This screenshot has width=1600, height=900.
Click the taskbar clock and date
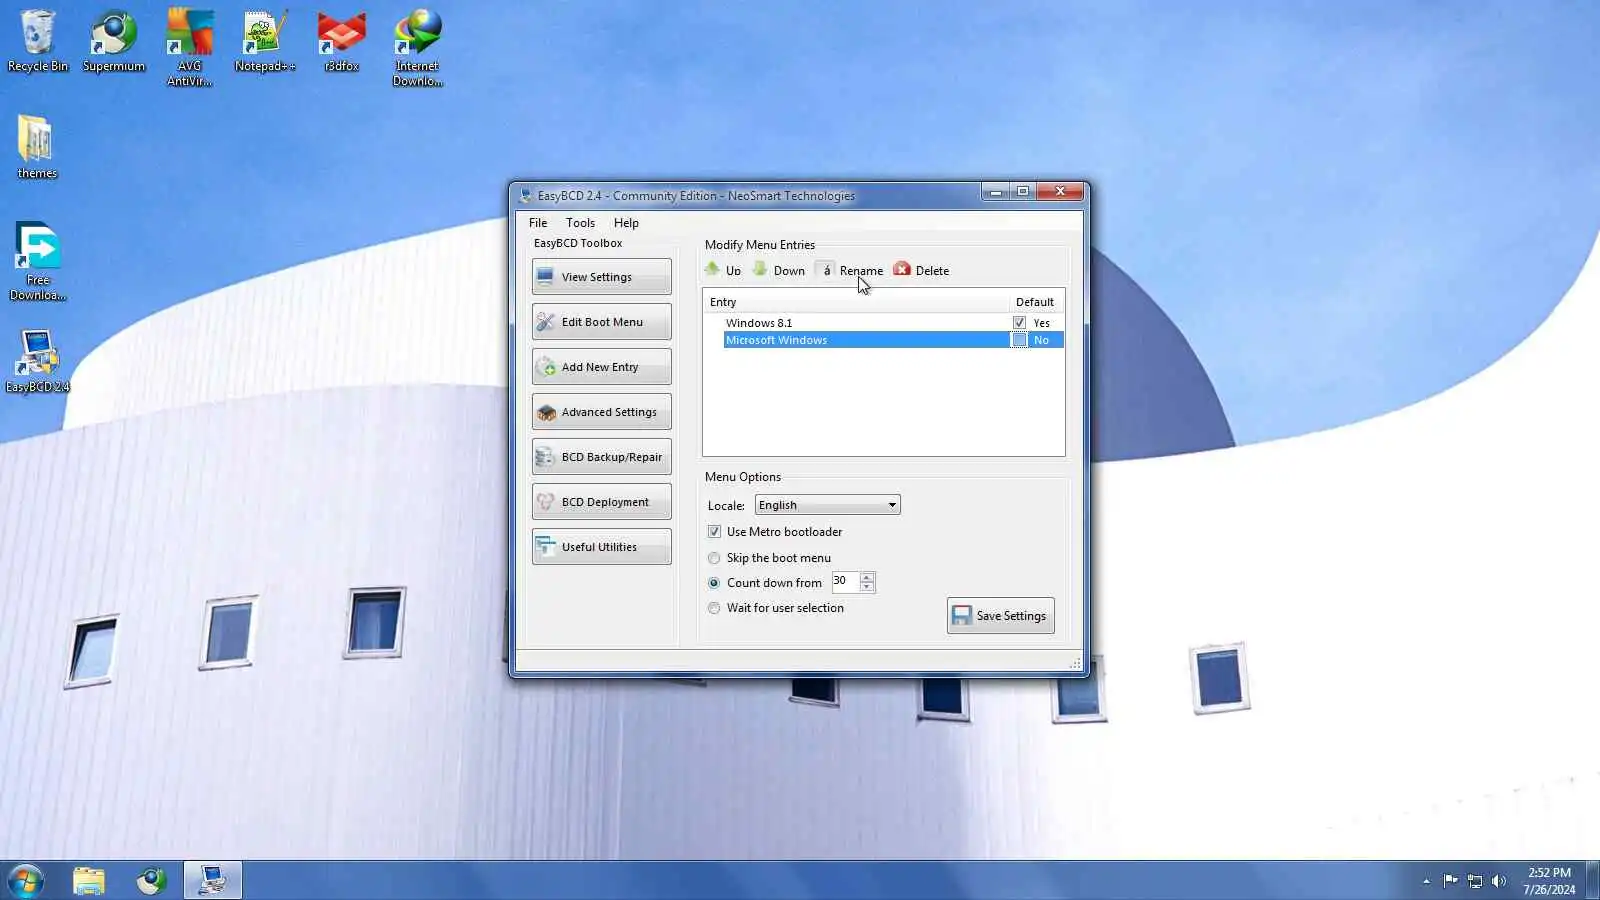tap(1549, 881)
